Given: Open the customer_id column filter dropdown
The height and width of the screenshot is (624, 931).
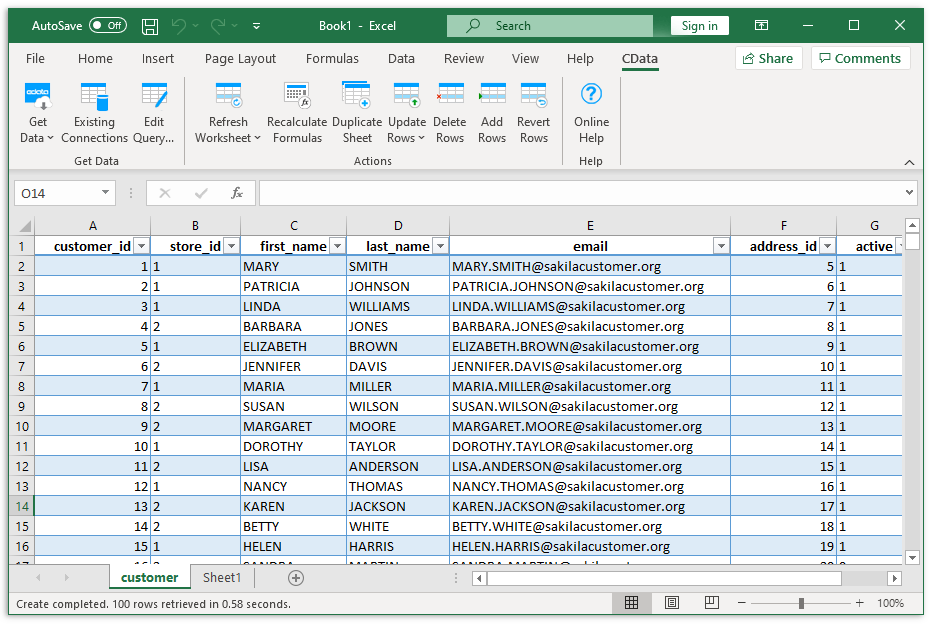Looking at the screenshot, I should coord(140,245).
